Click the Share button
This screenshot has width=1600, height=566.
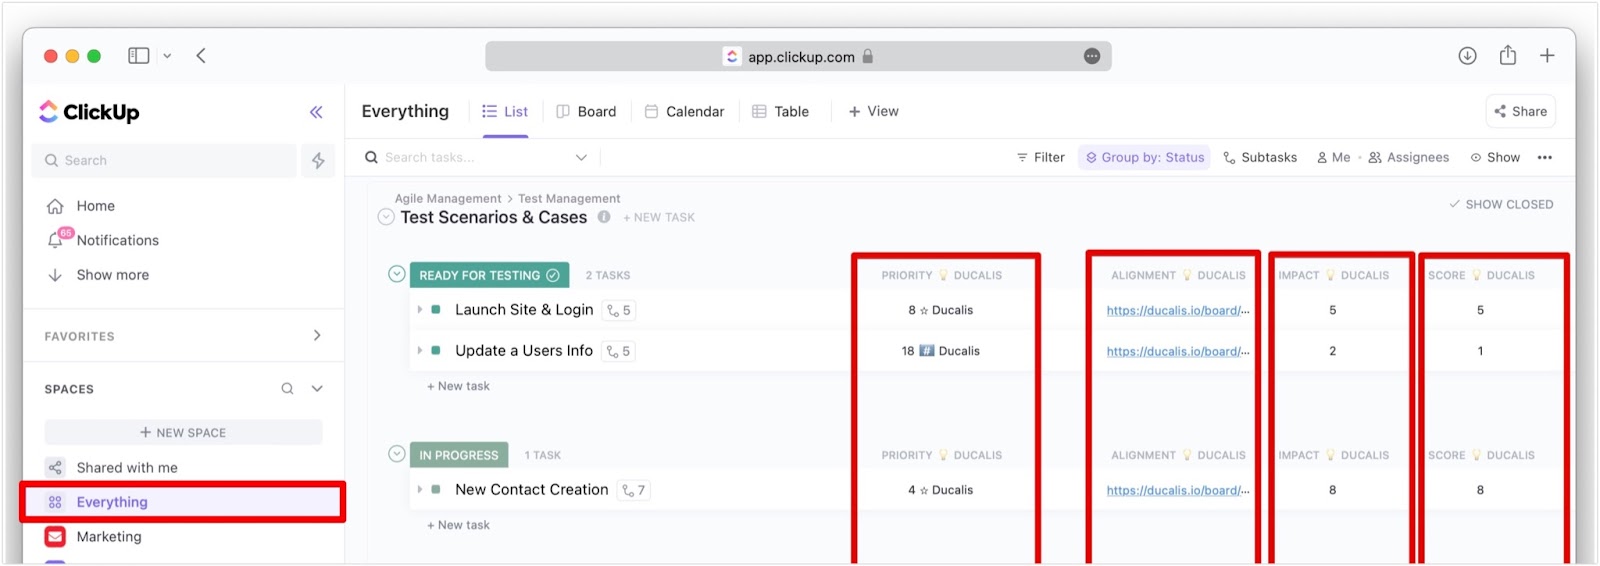pos(1520,112)
